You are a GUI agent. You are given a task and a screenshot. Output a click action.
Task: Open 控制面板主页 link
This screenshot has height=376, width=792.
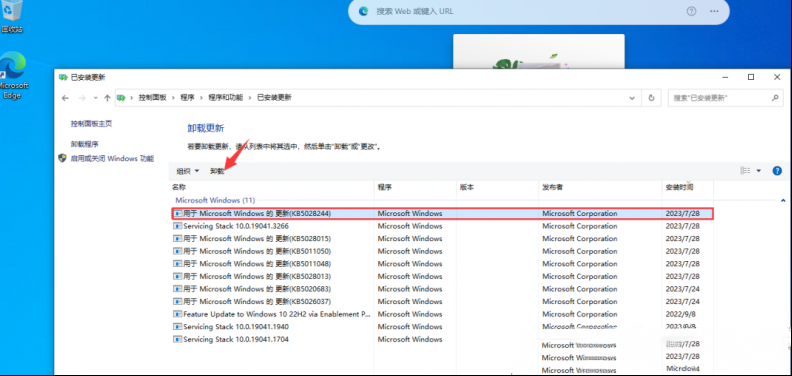pyautogui.click(x=91, y=123)
